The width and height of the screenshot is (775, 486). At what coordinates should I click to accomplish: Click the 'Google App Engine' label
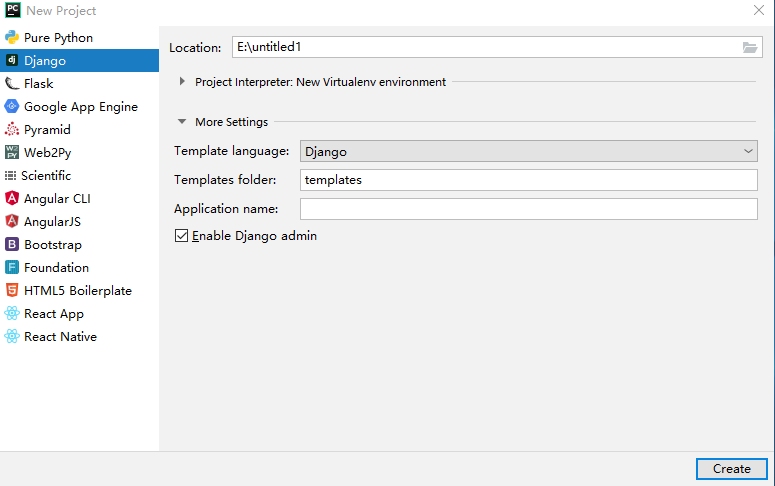tap(81, 107)
